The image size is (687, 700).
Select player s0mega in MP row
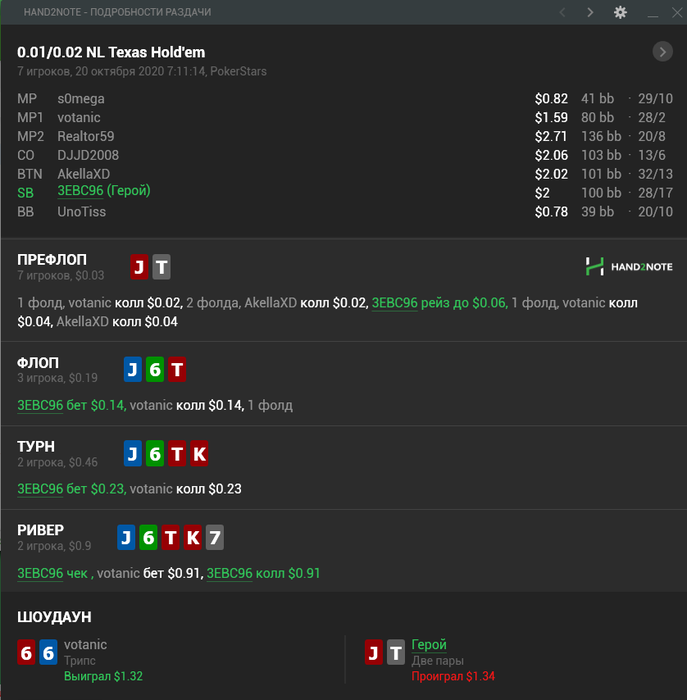pyautogui.click(x=81, y=98)
